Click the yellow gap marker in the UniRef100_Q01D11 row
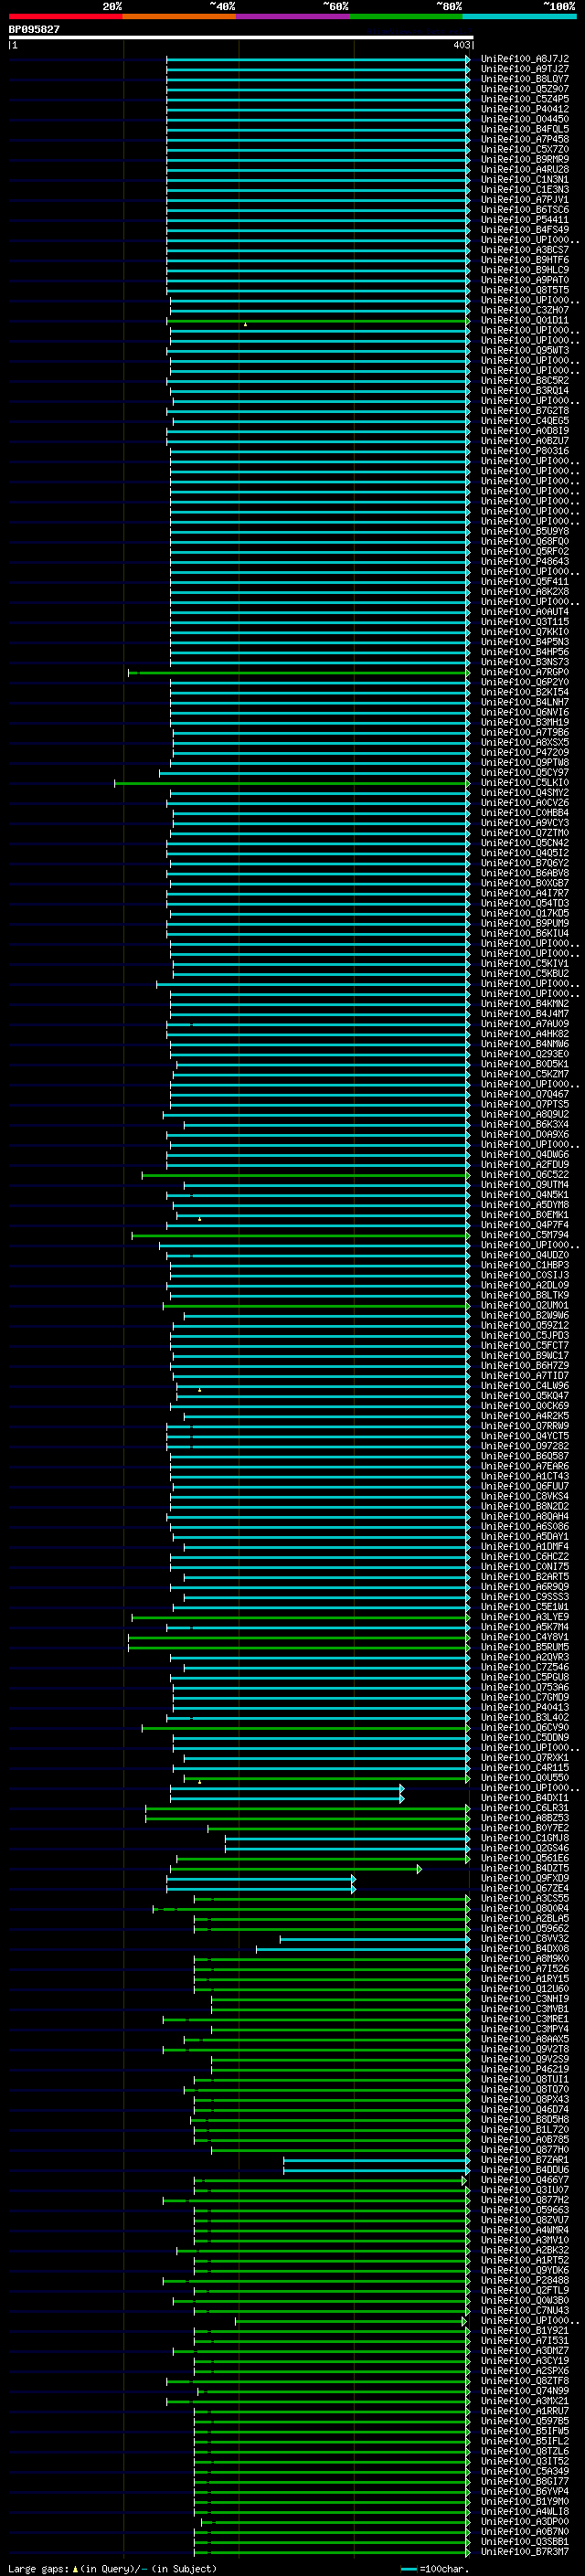585x2576 pixels. [x=245, y=324]
